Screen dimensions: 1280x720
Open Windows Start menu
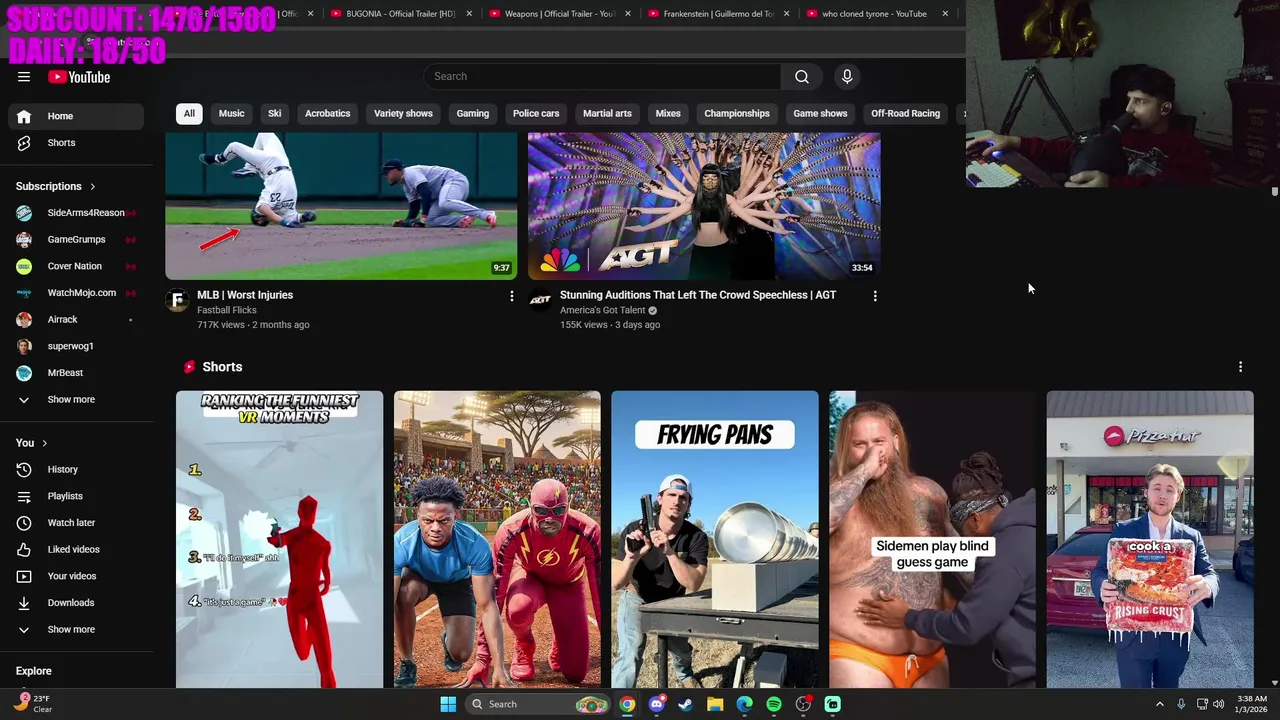448,704
